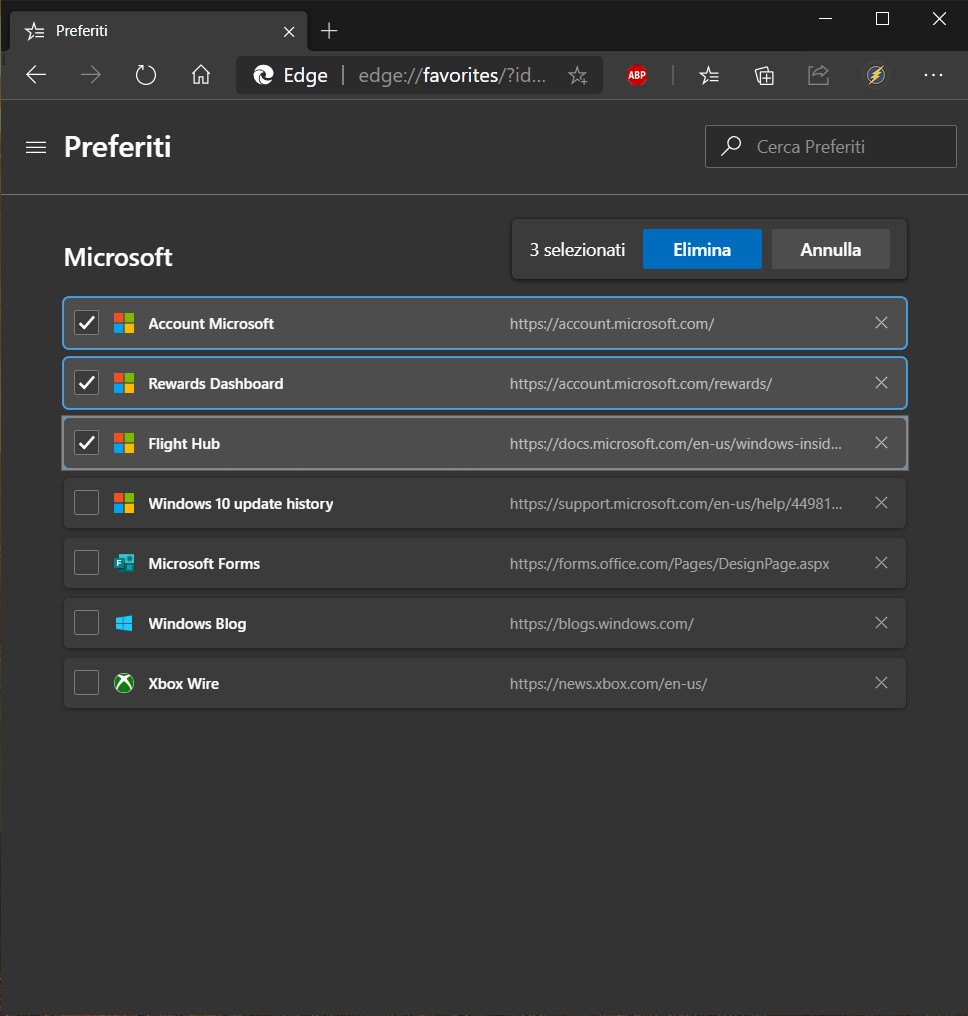968x1016 pixels.
Task: Click the Windows Blog favicon
Action: coord(124,623)
